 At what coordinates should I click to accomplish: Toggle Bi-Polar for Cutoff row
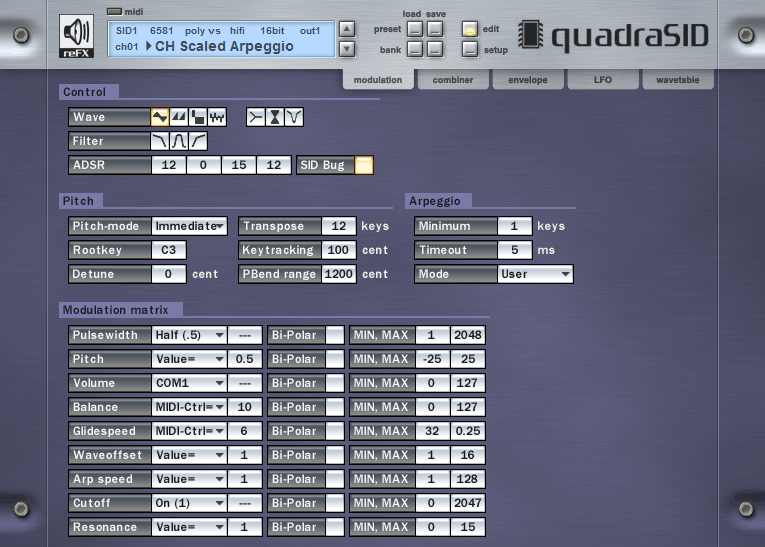coord(335,503)
